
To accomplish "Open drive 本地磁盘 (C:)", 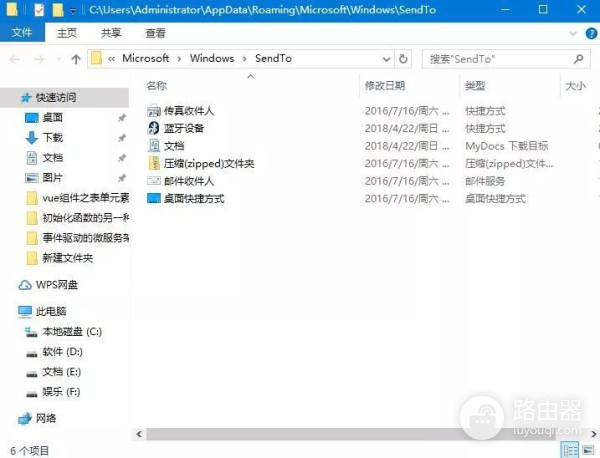I will [x=72, y=332].
